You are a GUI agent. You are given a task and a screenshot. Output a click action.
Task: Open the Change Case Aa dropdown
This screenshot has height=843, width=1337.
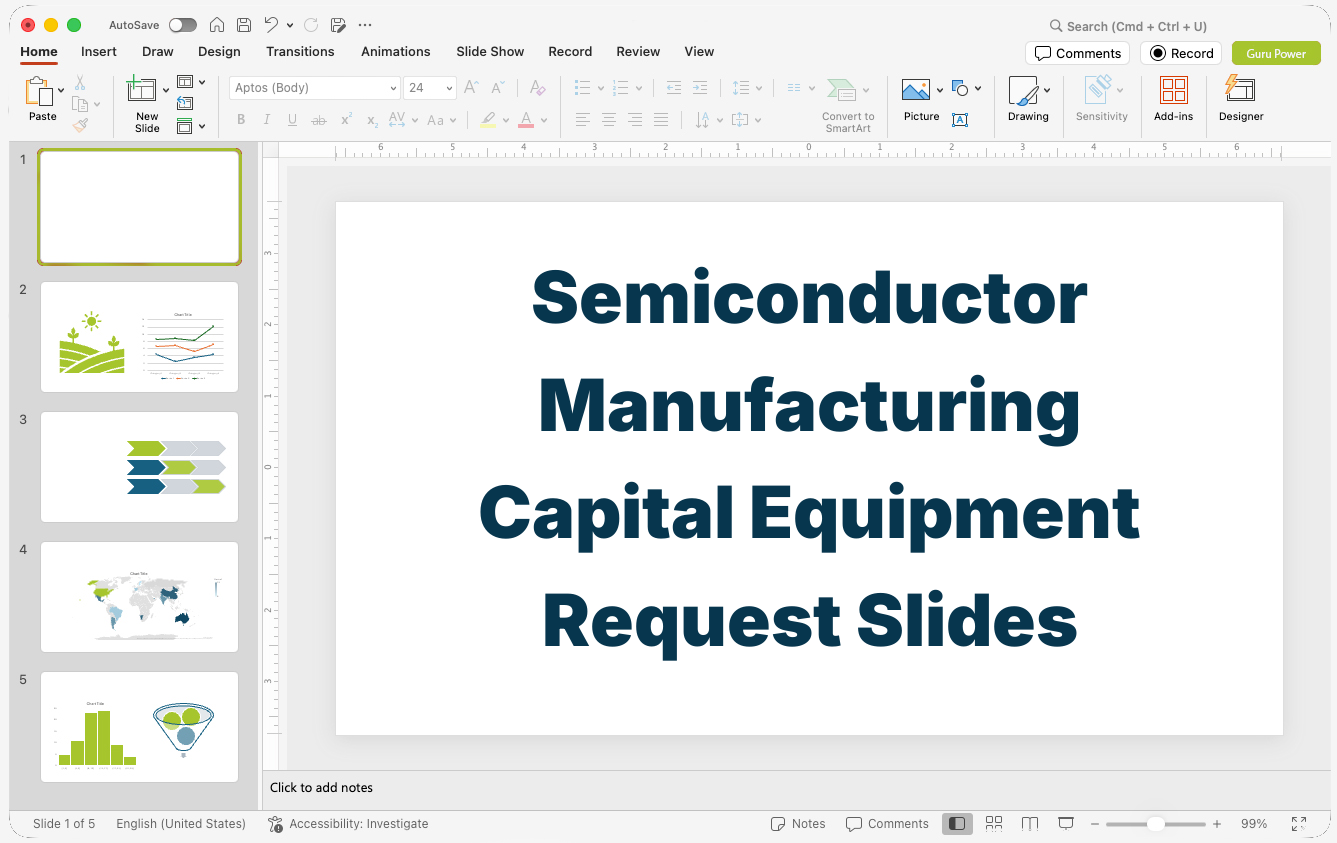point(441,120)
